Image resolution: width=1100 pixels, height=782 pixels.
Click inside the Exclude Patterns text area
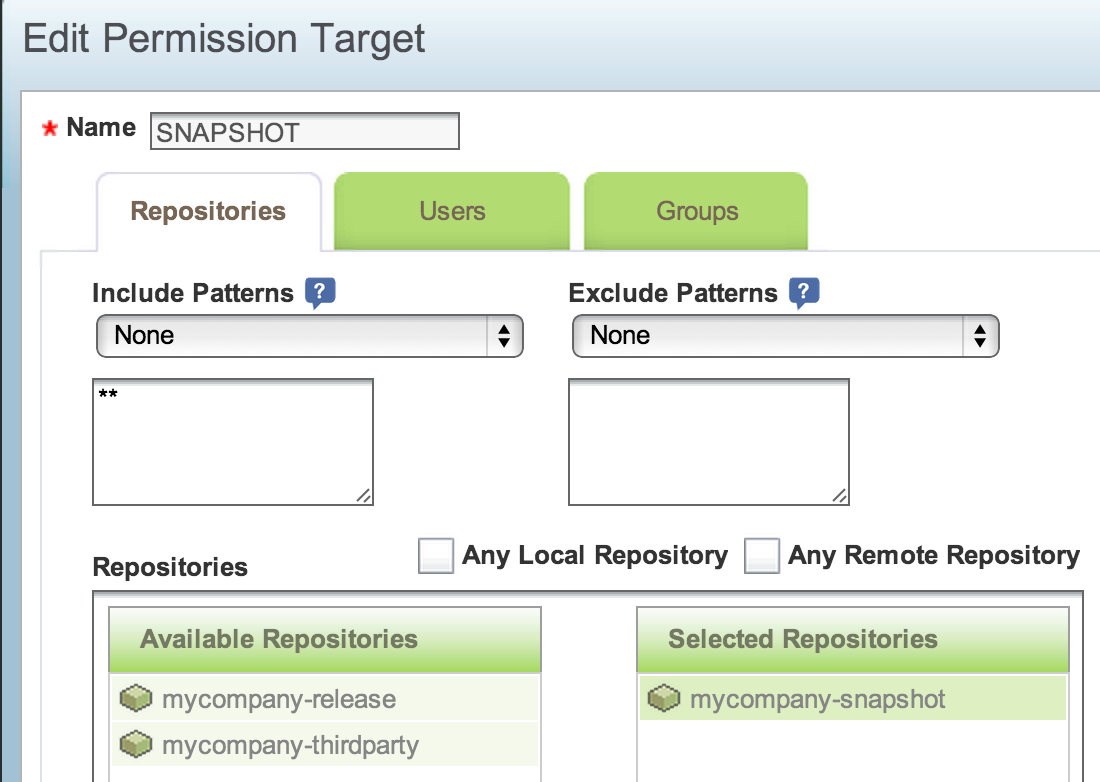click(x=708, y=442)
